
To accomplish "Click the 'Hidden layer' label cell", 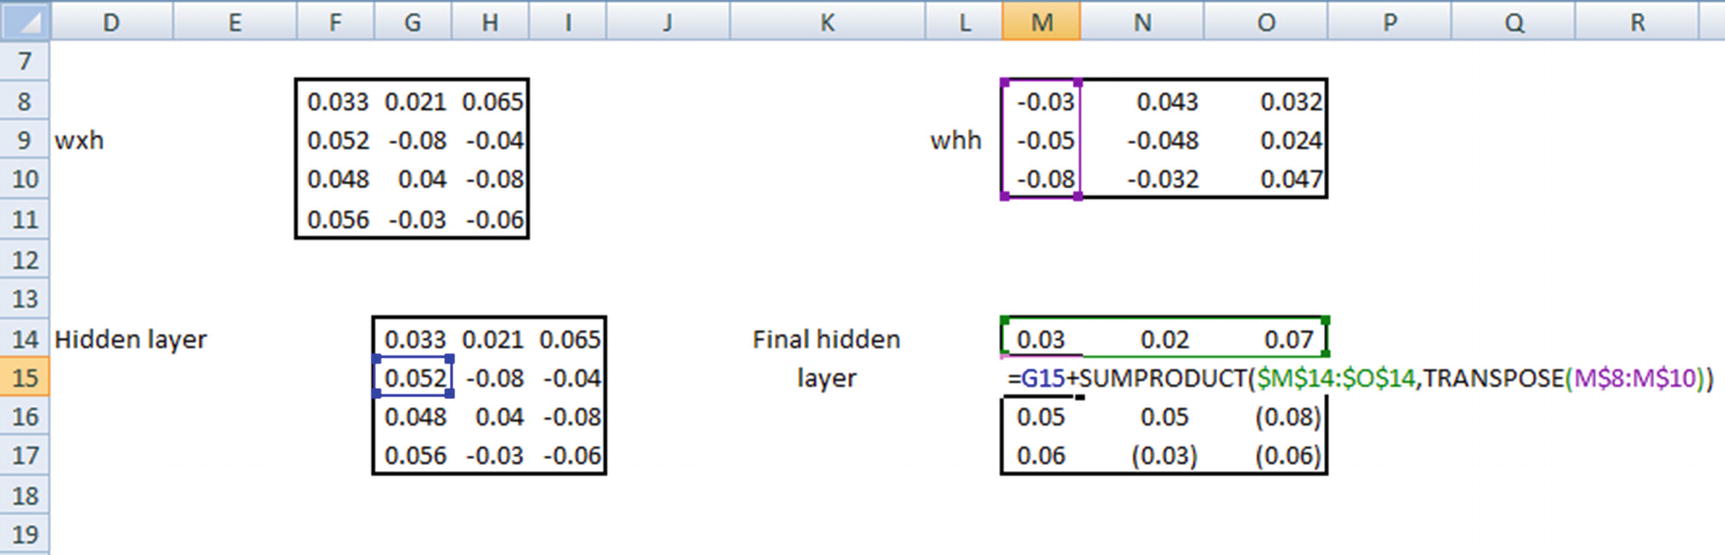I will pyautogui.click(x=130, y=339).
